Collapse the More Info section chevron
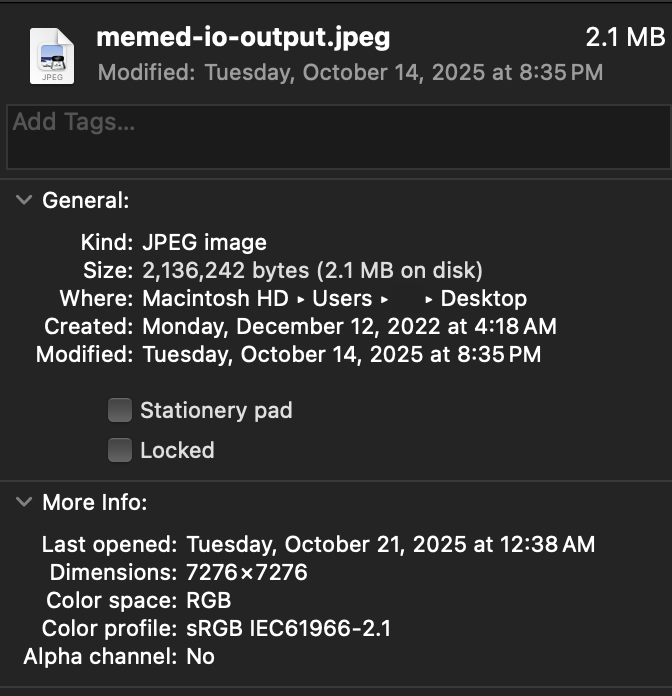Viewport: 672px width, 696px height. pos(23,503)
